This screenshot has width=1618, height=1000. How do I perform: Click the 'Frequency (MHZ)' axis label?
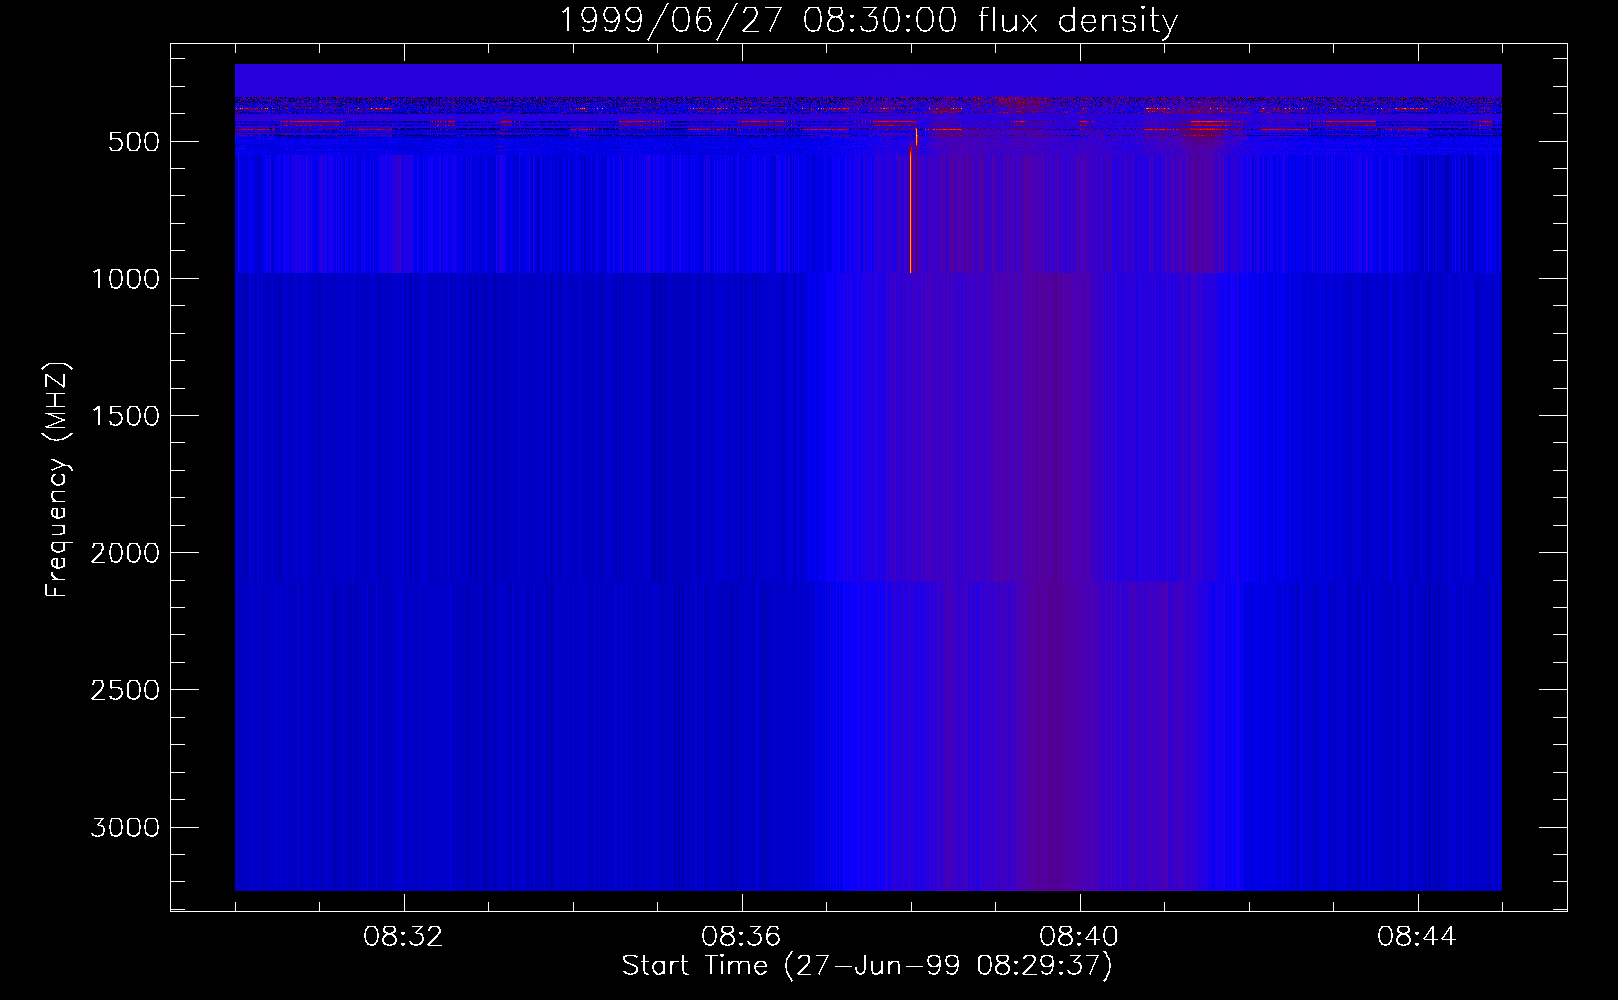tap(57, 480)
